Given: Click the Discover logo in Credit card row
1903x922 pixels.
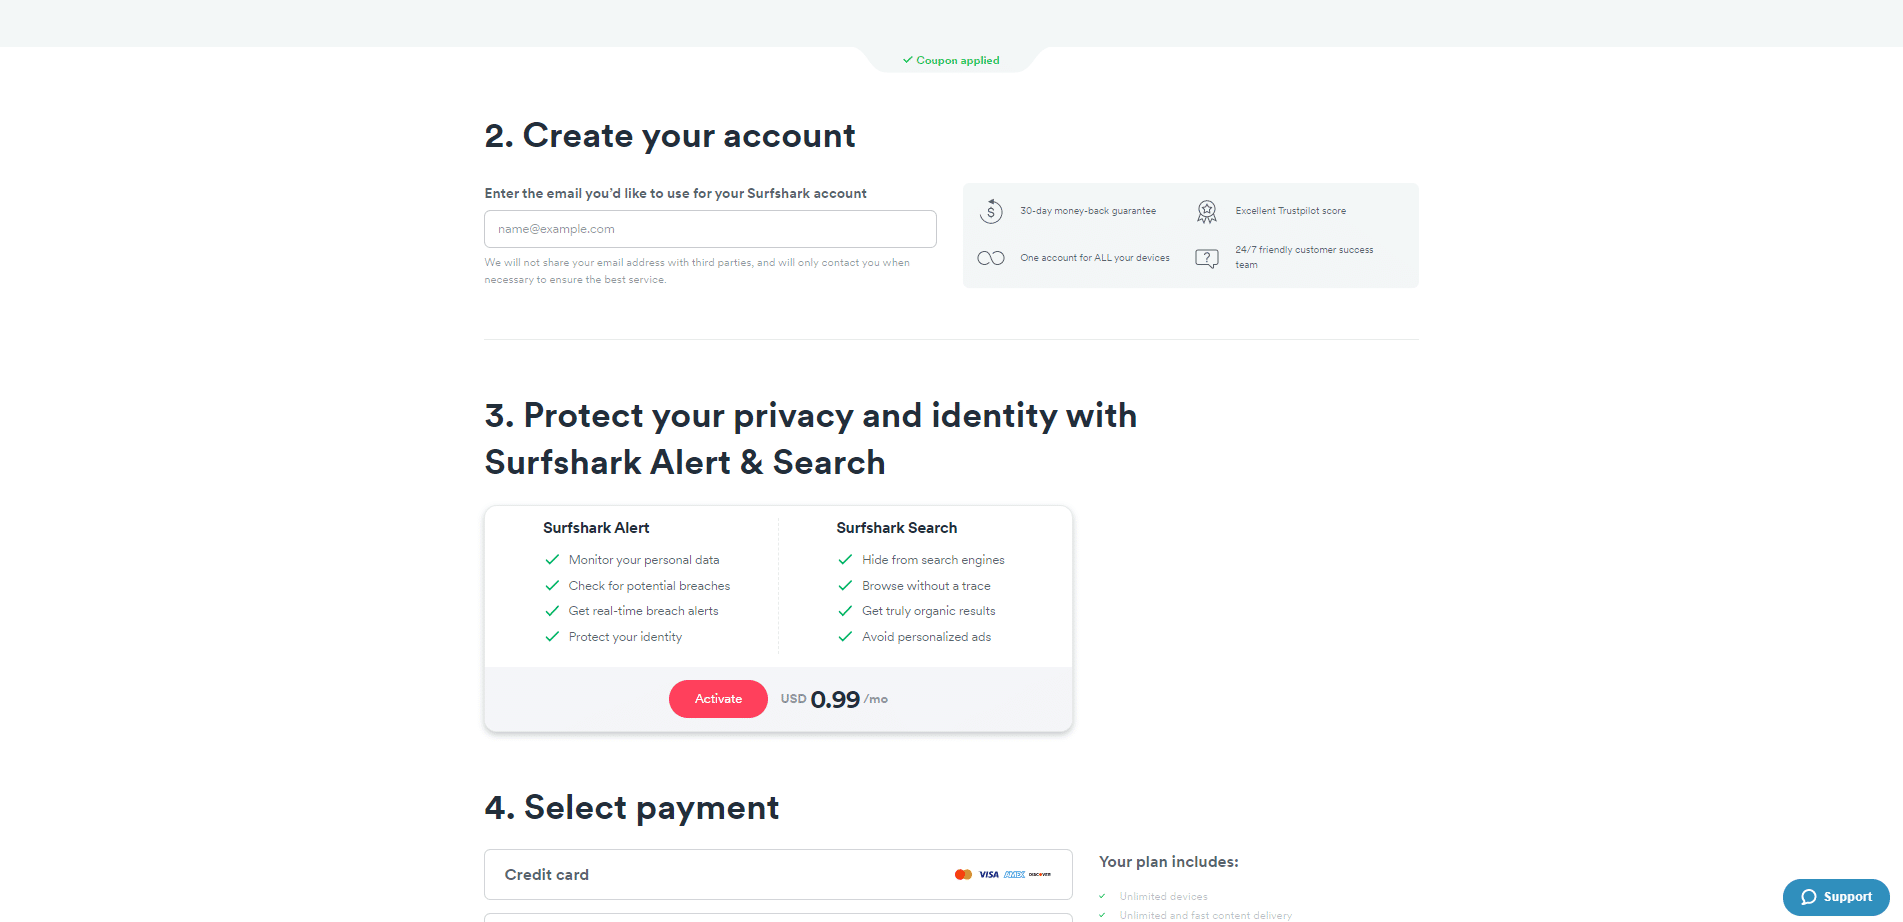Looking at the screenshot, I should coord(1040,875).
